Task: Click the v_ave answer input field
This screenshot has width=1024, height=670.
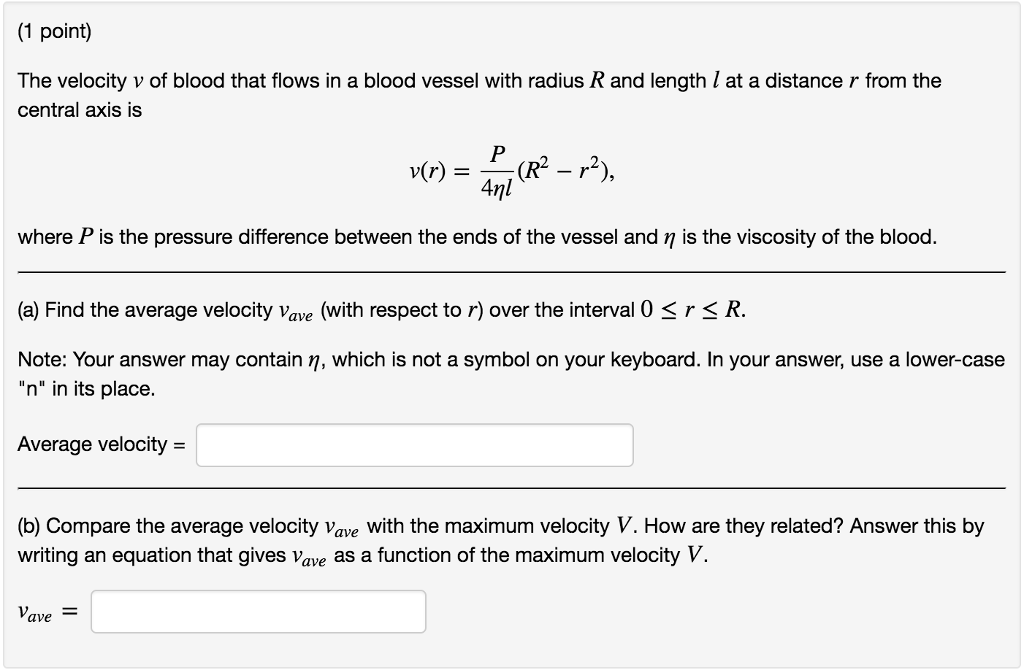Action: click(257, 610)
